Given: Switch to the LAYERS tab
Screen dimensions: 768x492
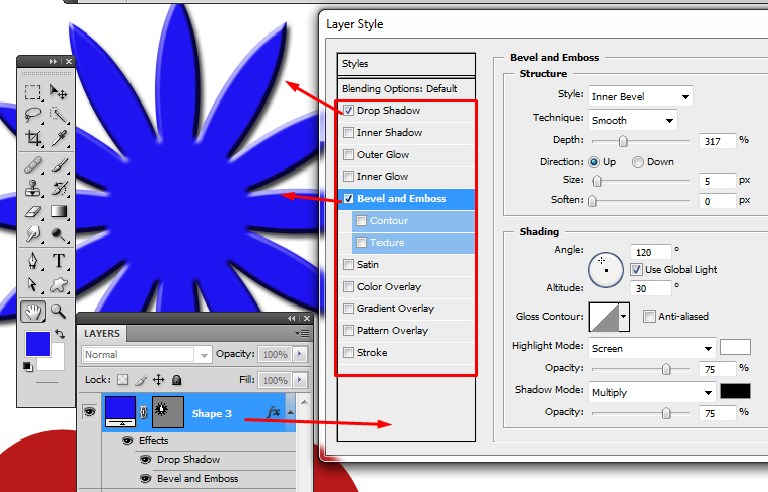Looking at the screenshot, I should click(102, 333).
